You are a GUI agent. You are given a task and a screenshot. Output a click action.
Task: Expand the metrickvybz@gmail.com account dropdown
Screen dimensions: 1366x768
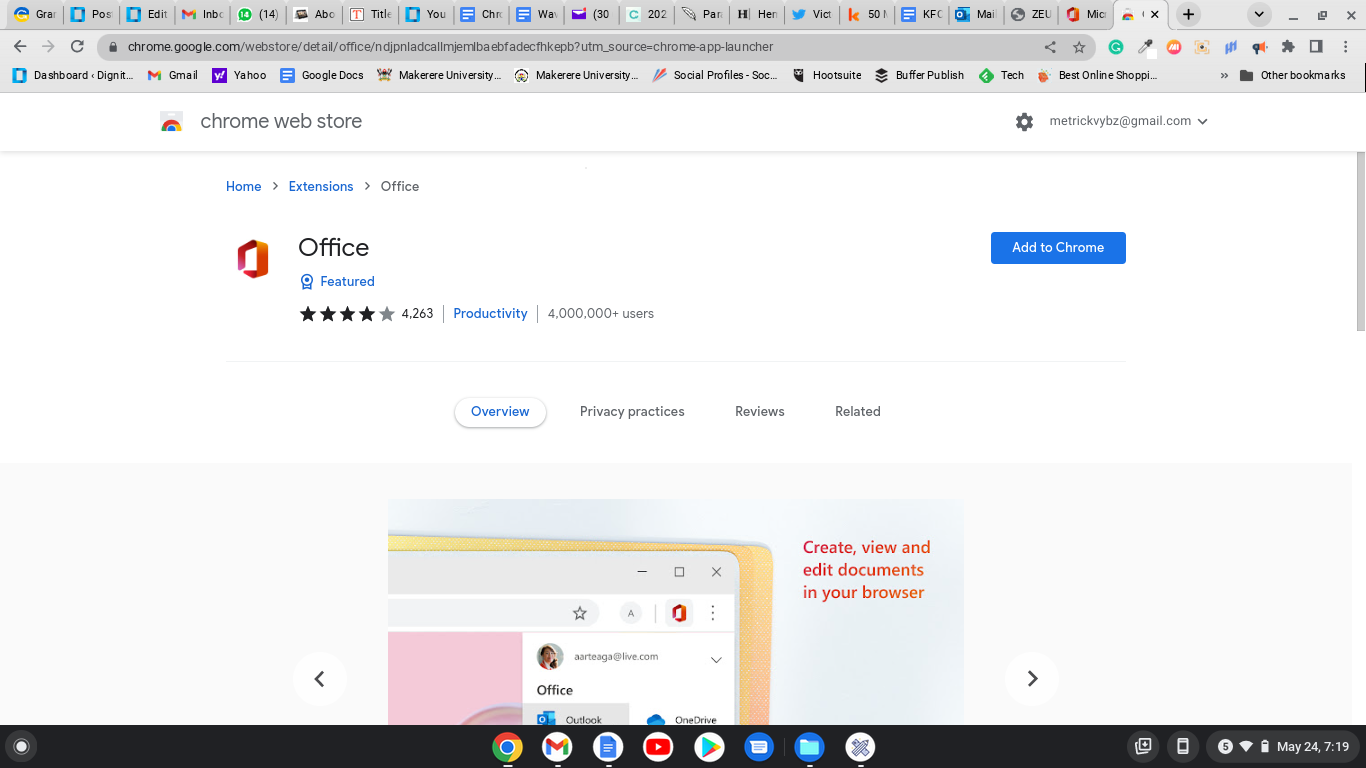(1129, 121)
